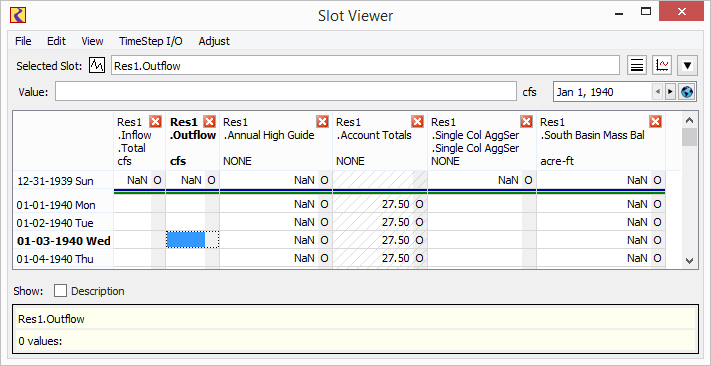711x366 pixels.
Task: Step date forward with right arrow
Action: pyautogui.click(x=670, y=92)
